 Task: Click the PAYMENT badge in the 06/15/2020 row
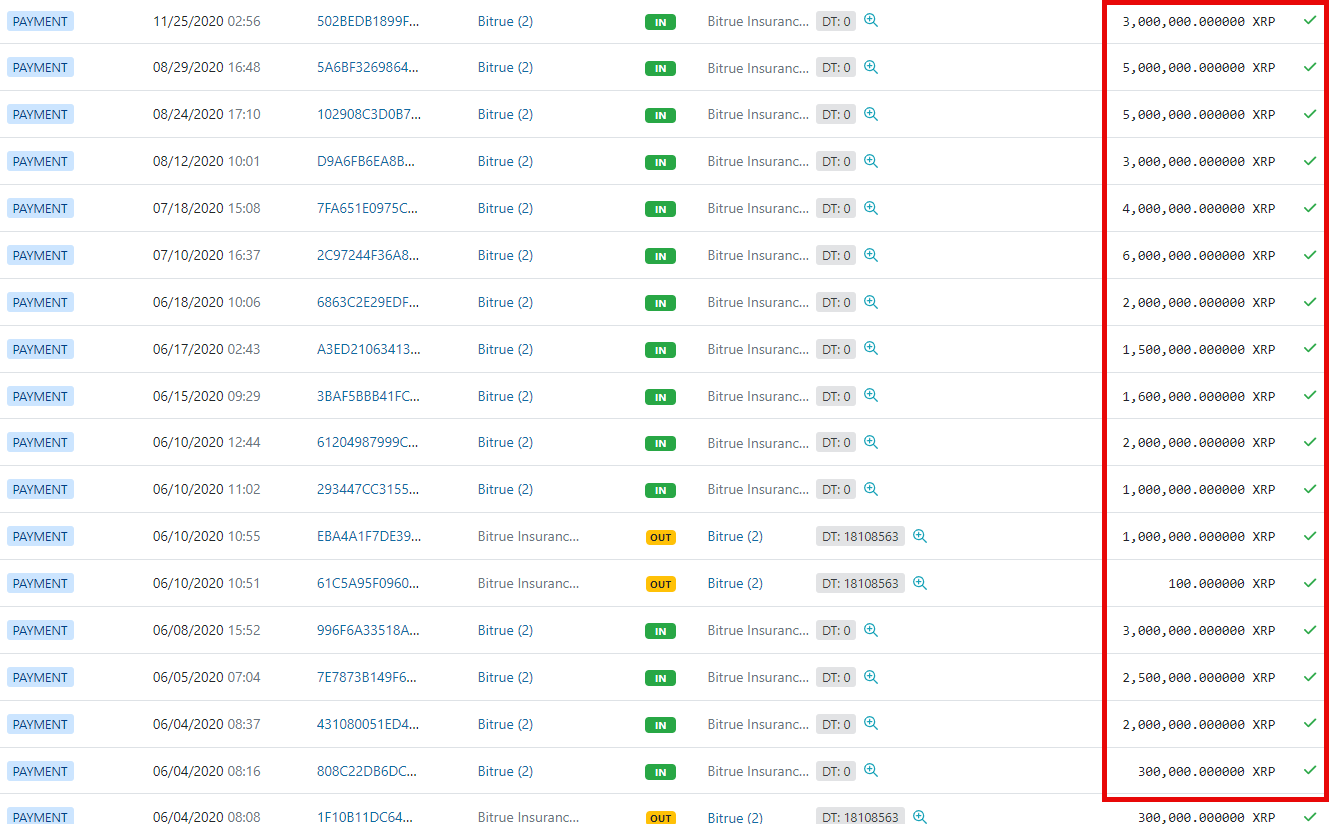[40, 397]
